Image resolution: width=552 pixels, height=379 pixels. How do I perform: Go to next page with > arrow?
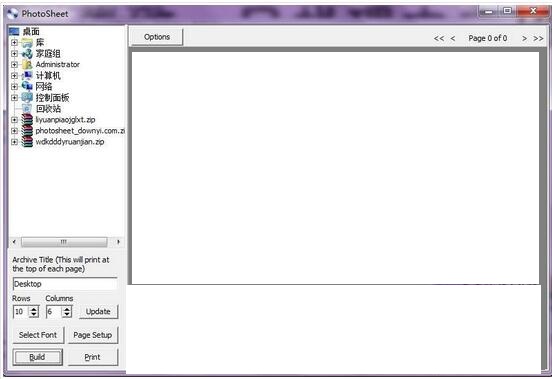point(524,38)
